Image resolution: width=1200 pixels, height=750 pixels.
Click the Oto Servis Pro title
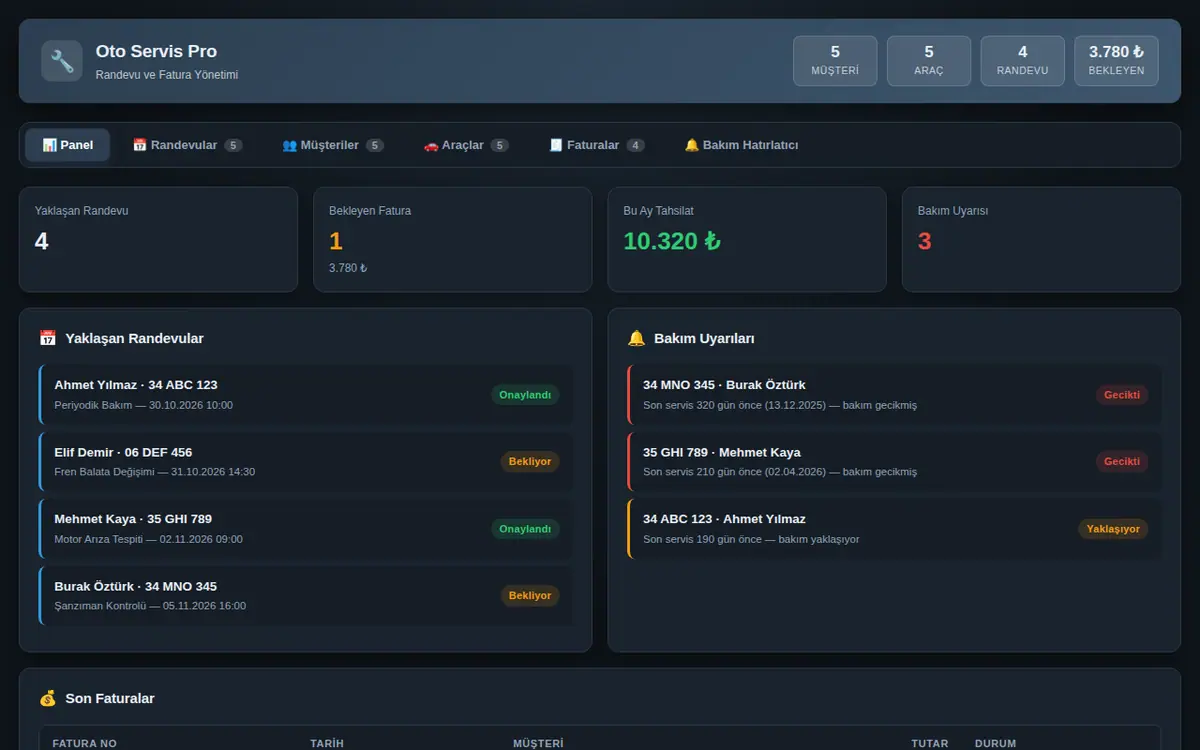tap(156, 51)
